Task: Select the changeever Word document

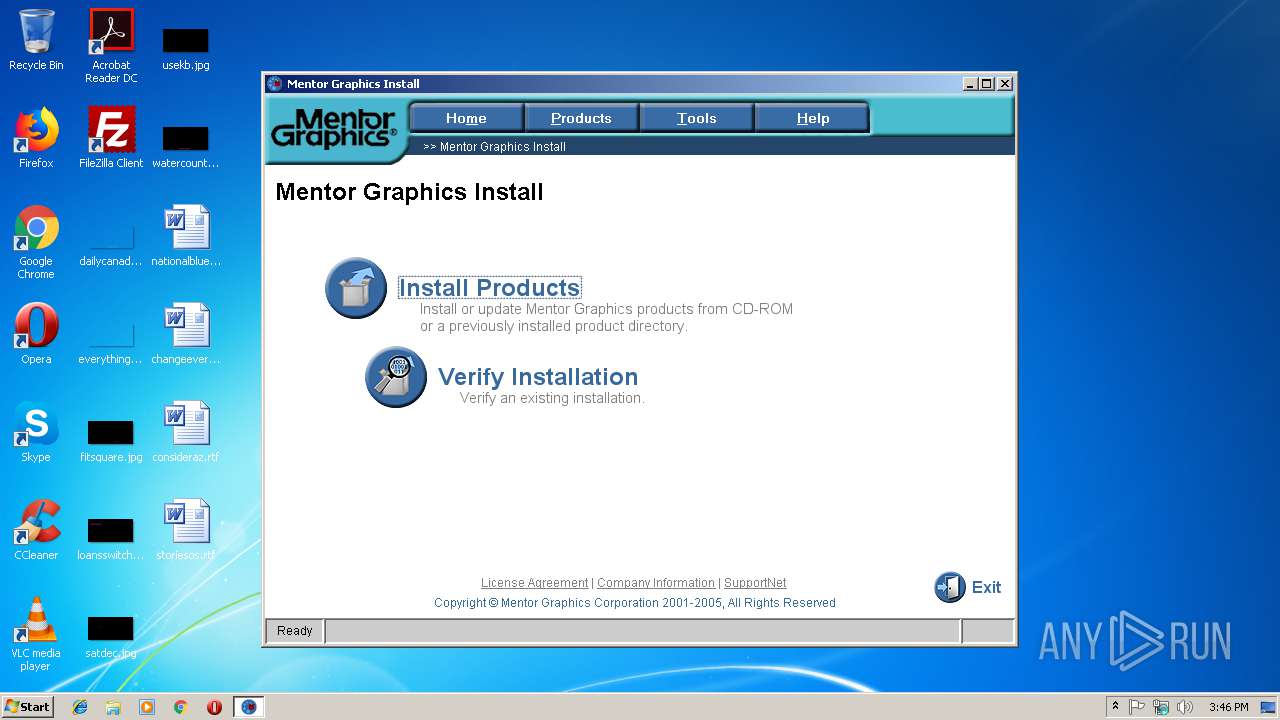Action: coord(186,334)
